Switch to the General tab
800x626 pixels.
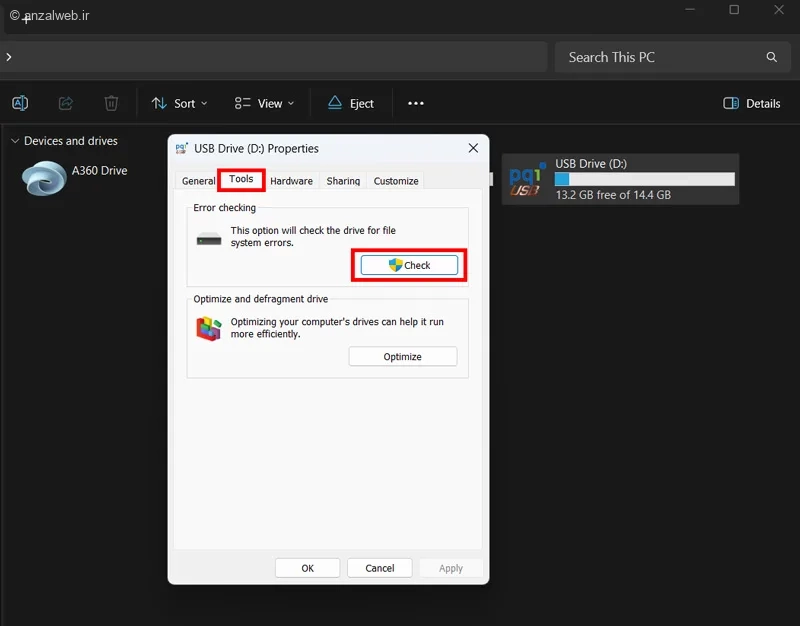[x=198, y=181]
